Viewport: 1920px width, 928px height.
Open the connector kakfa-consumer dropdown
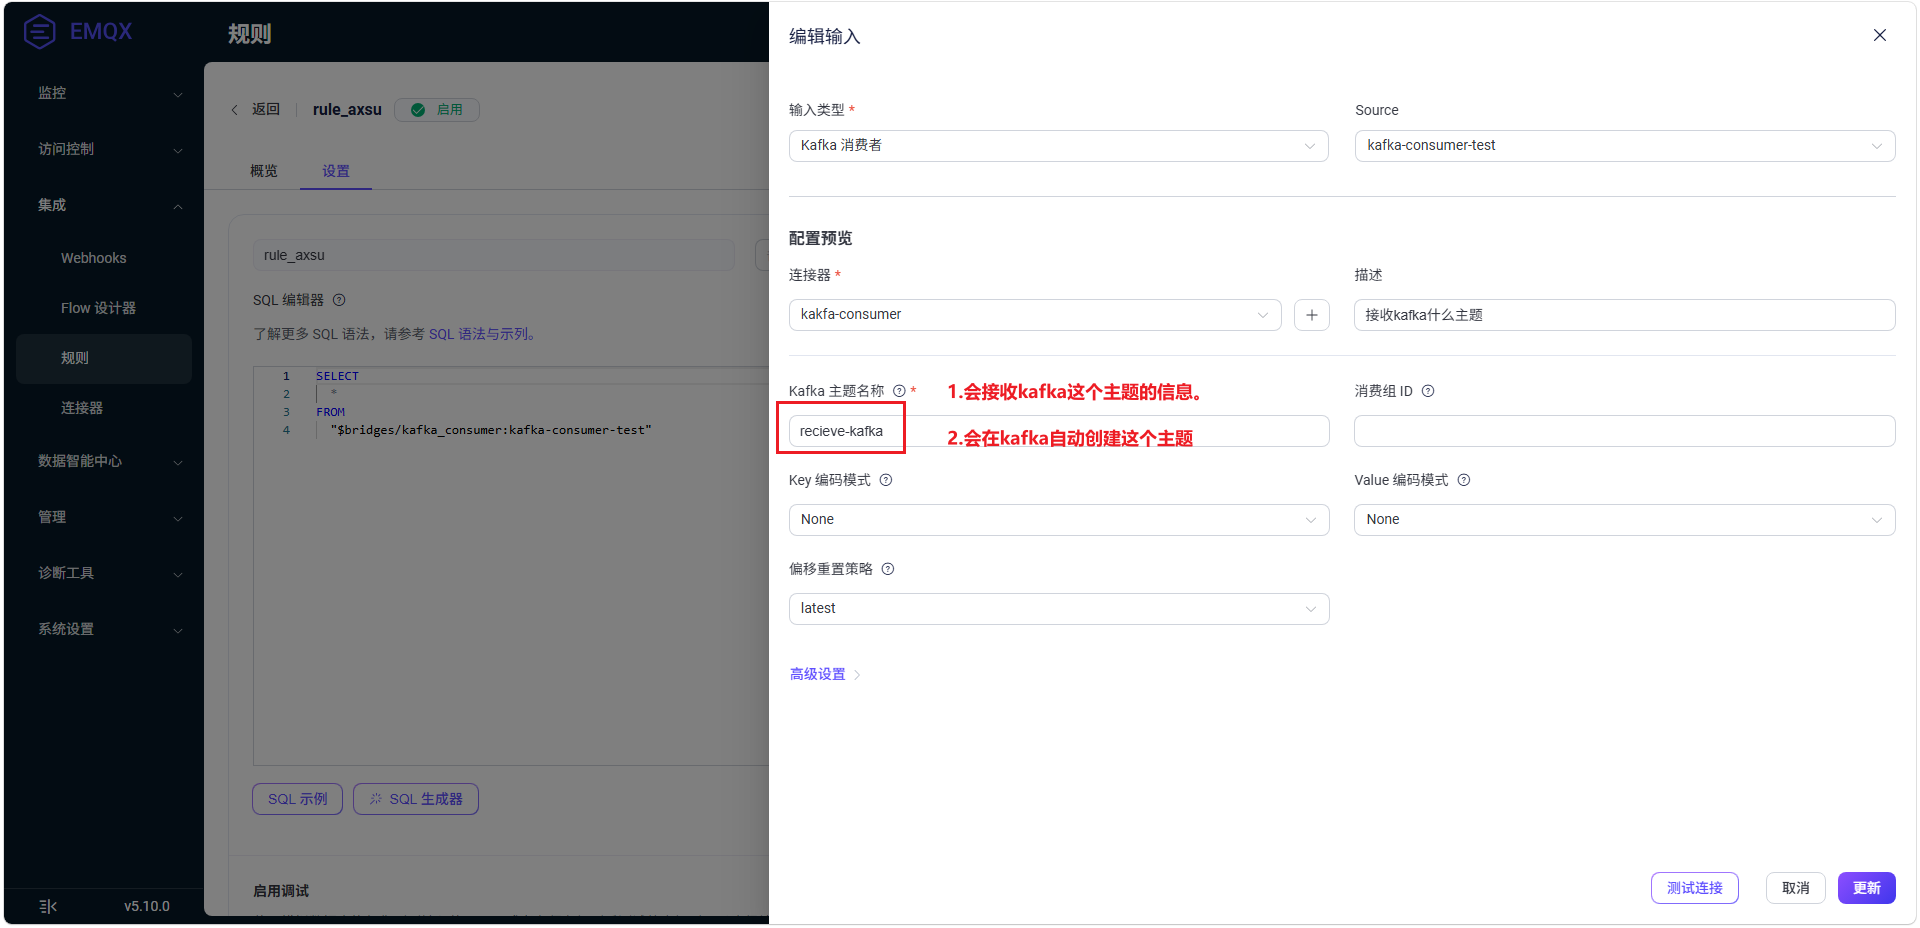(1035, 315)
